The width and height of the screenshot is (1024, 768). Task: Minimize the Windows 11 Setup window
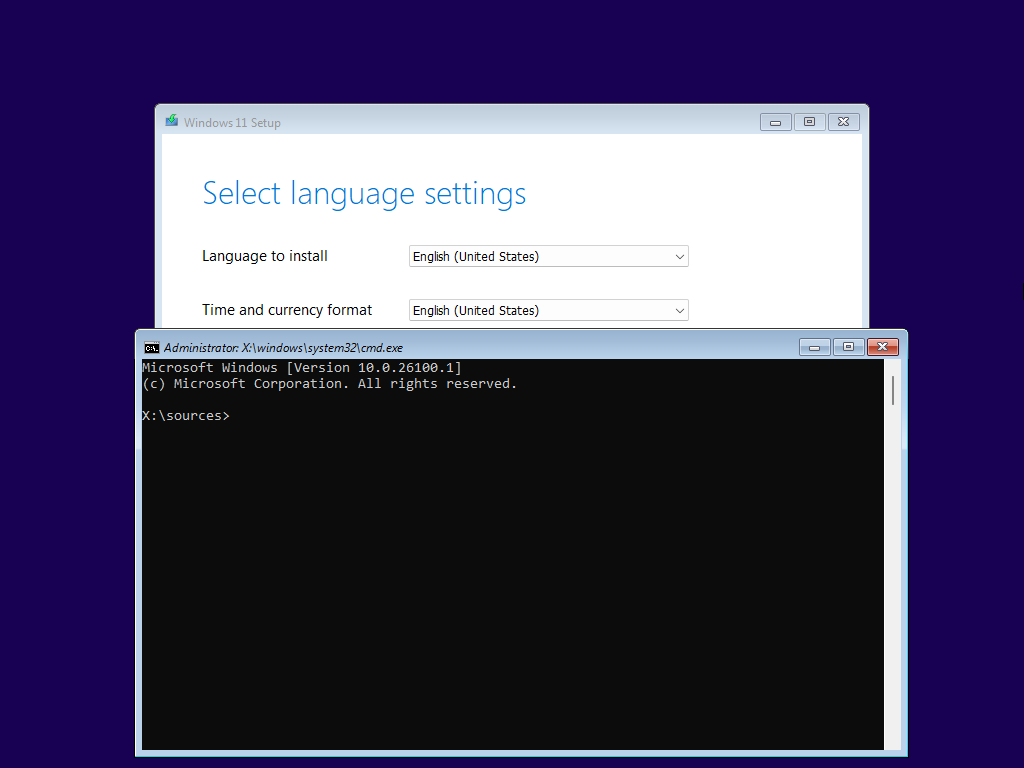[776, 122]
